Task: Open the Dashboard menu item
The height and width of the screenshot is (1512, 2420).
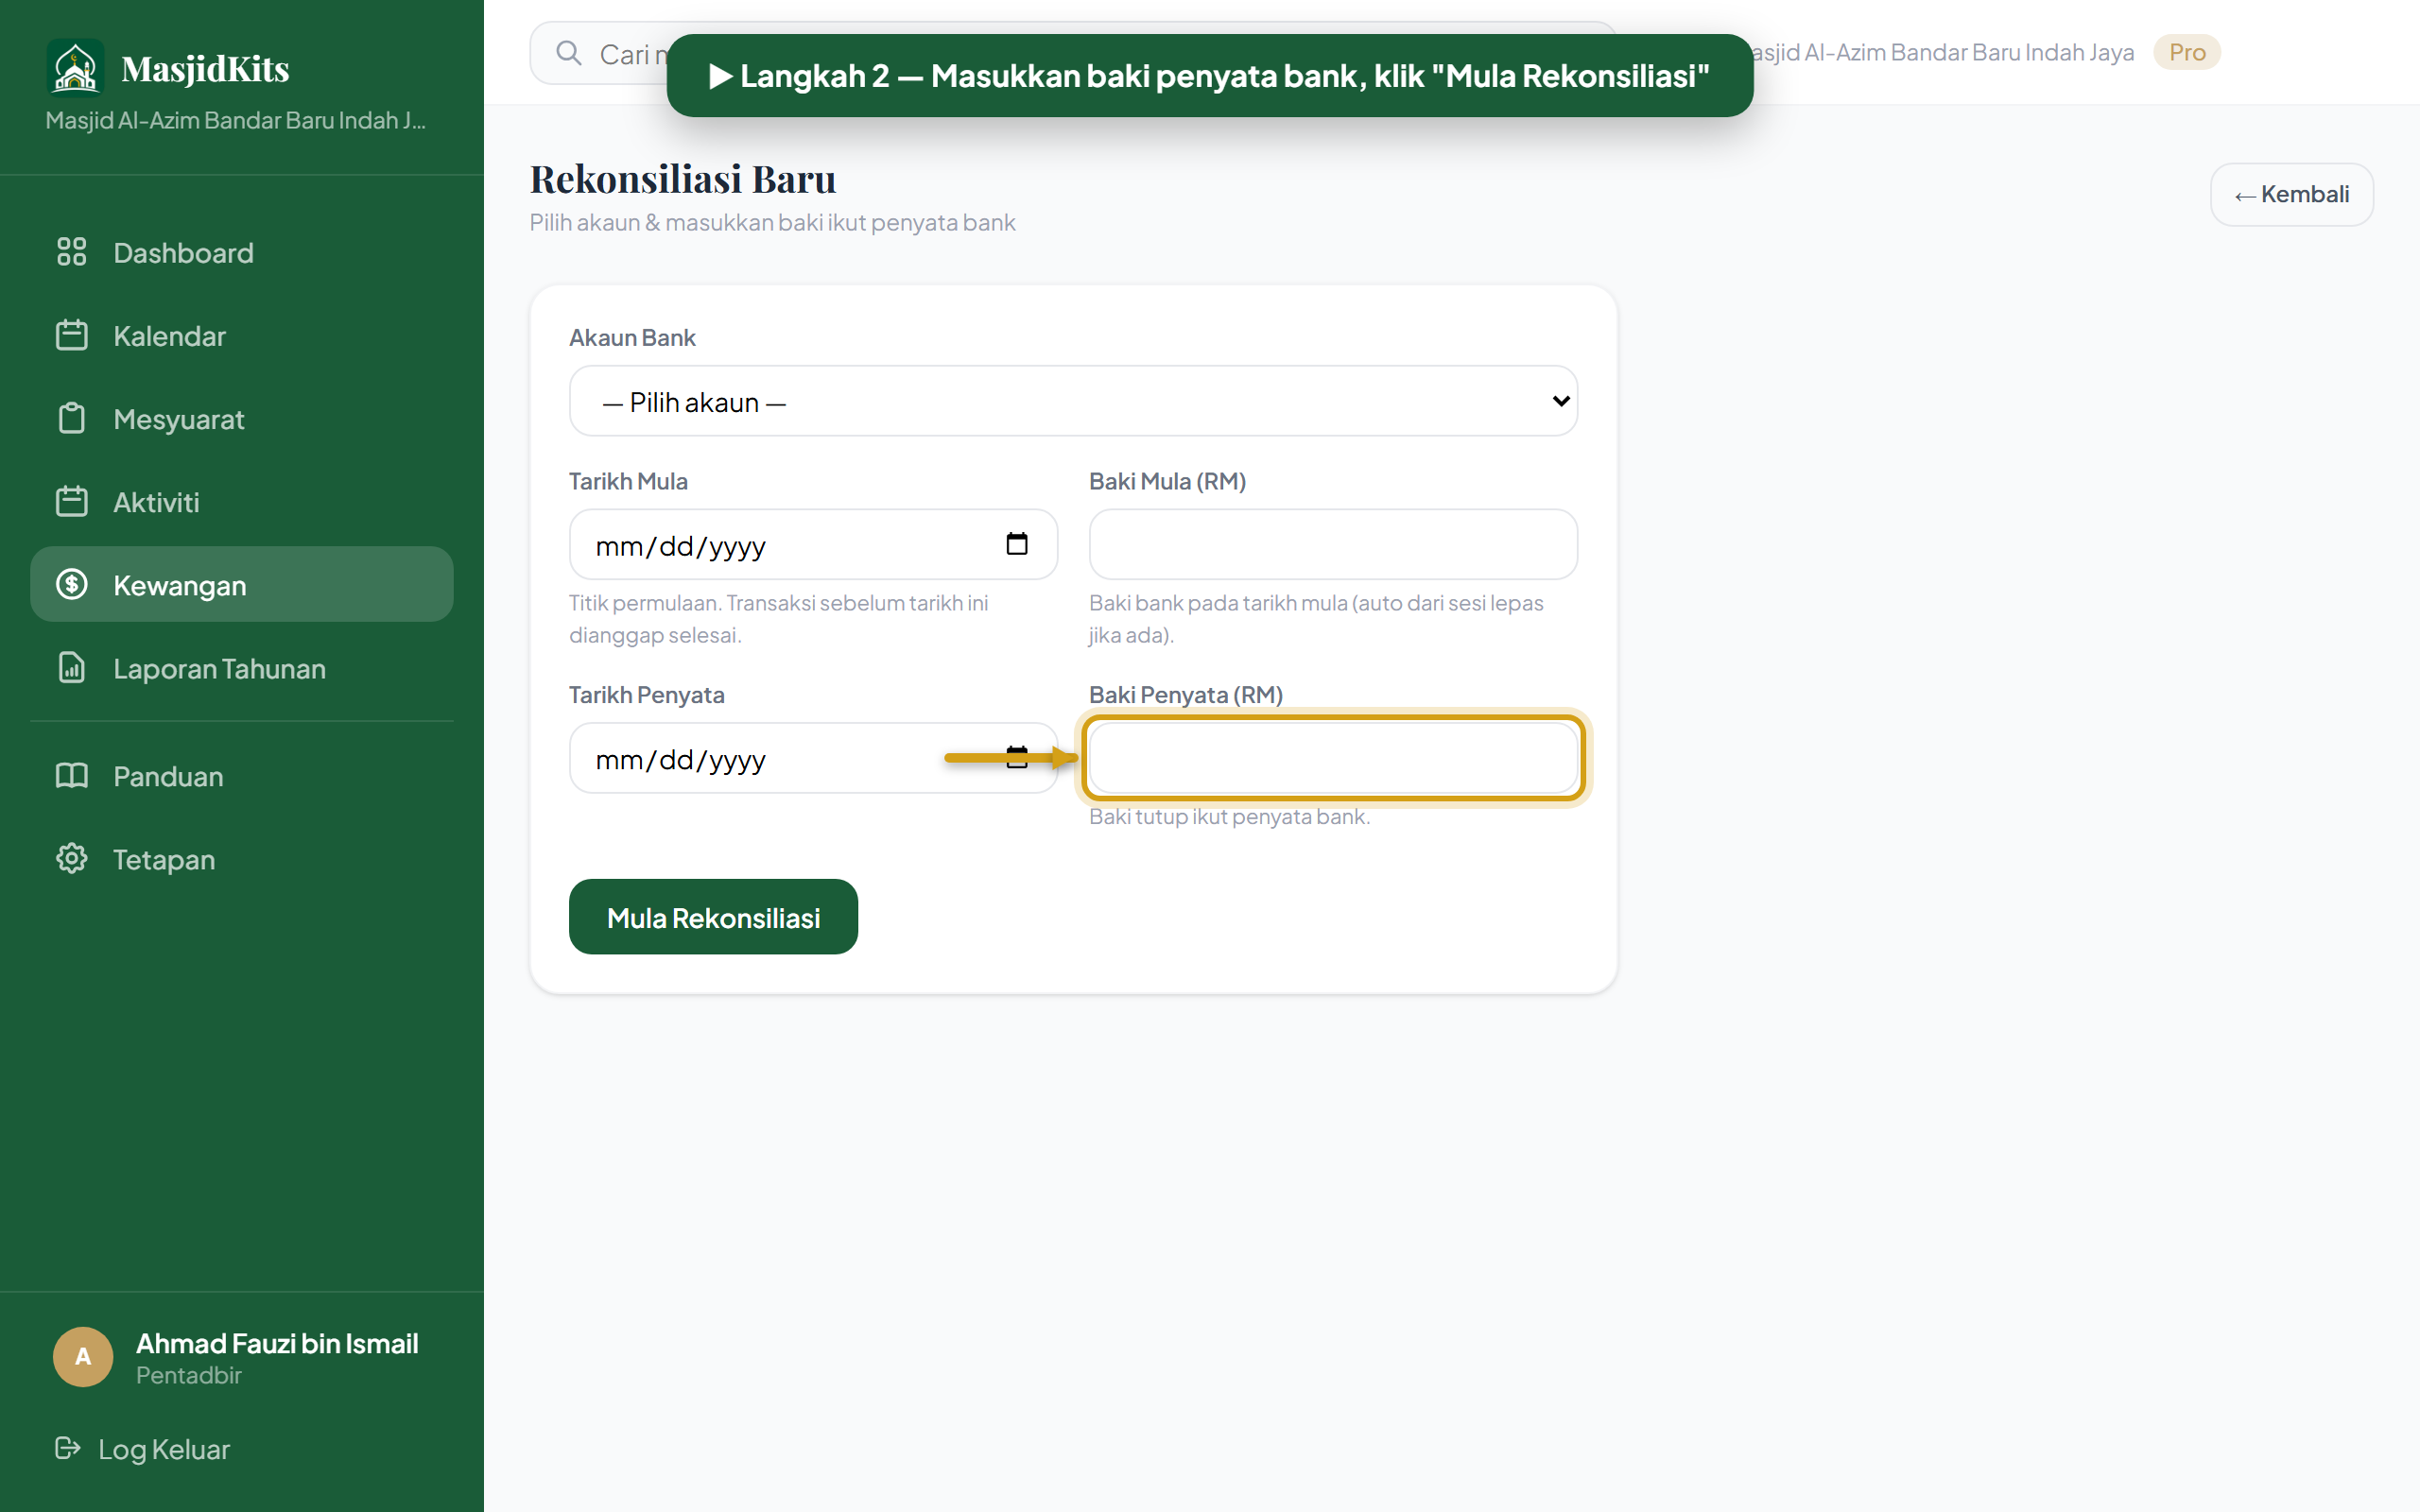Action: point(242,252)
